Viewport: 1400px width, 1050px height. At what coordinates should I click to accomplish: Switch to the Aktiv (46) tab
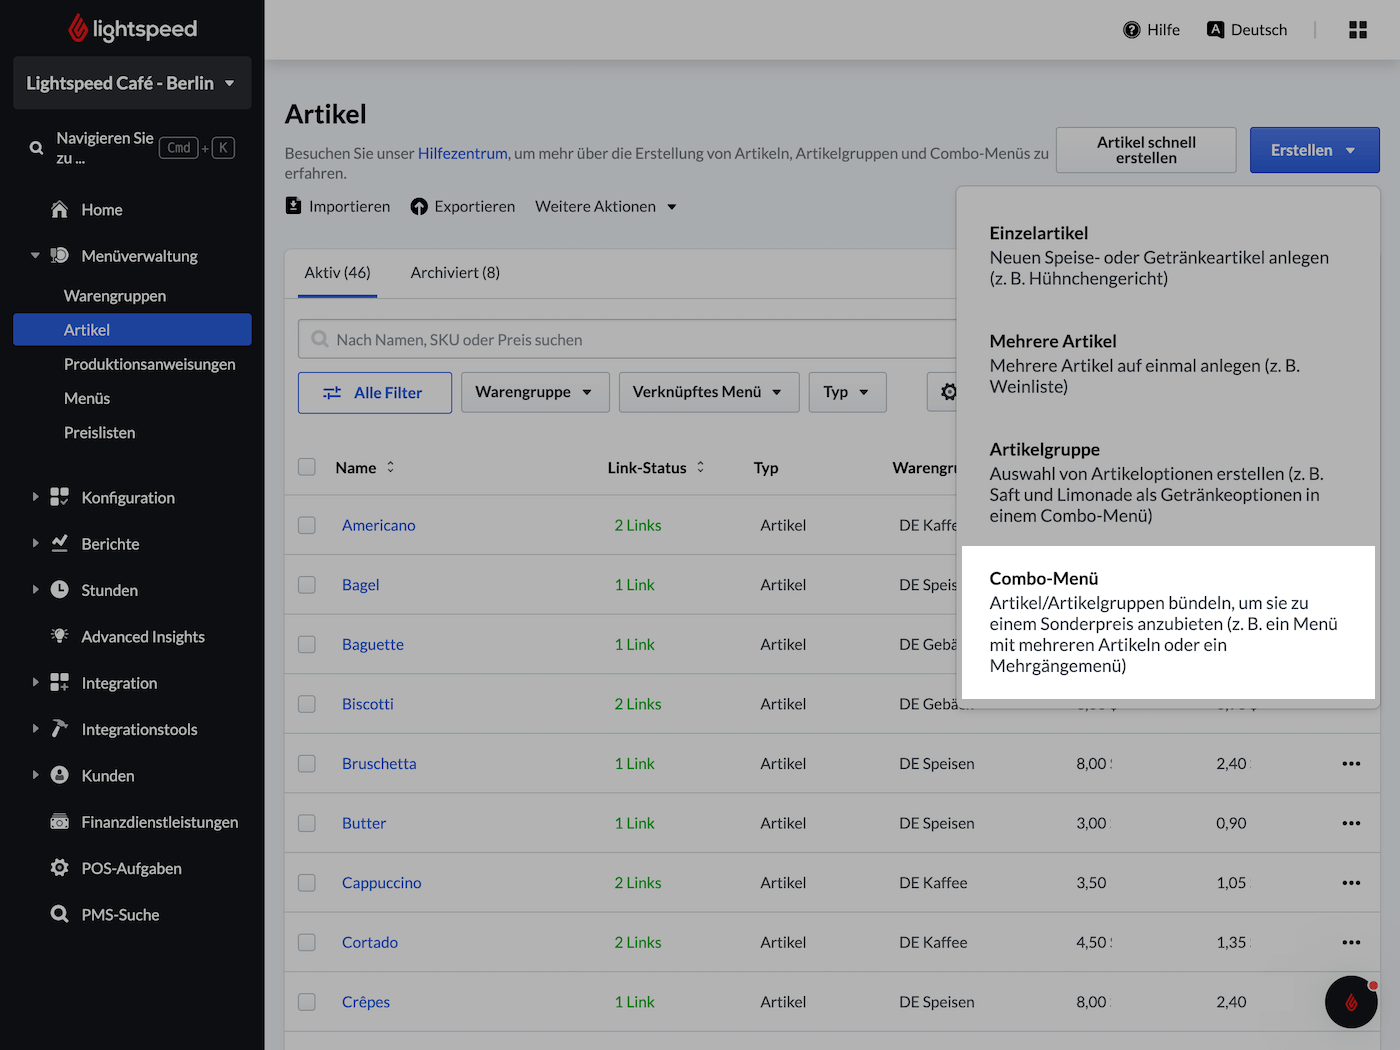[x=337, y=272]
